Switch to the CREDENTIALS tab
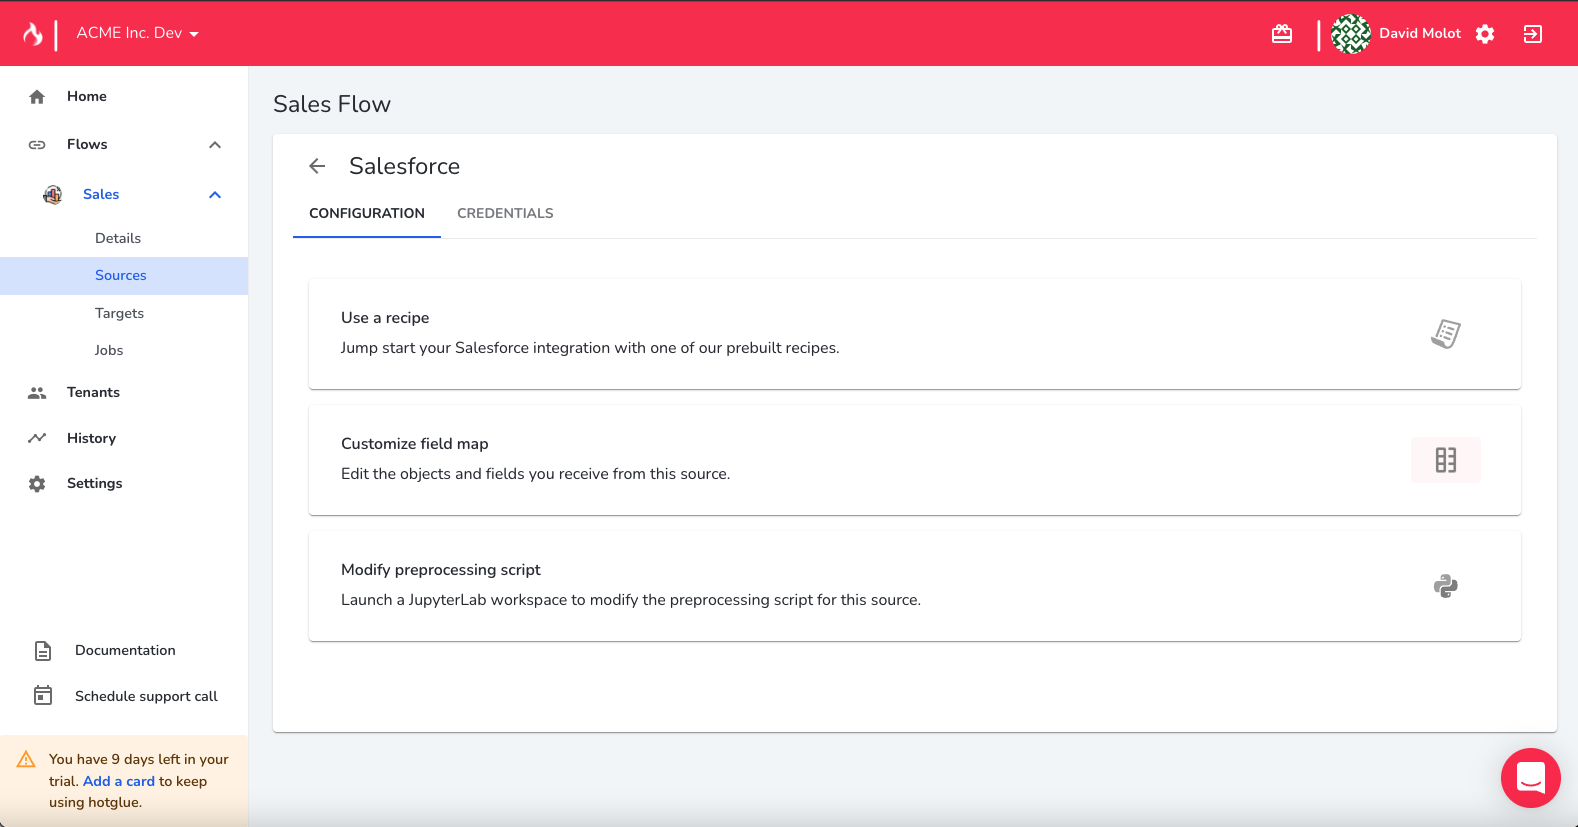Viewport: 1578px width, 827px height. click(x=505, y=213)
